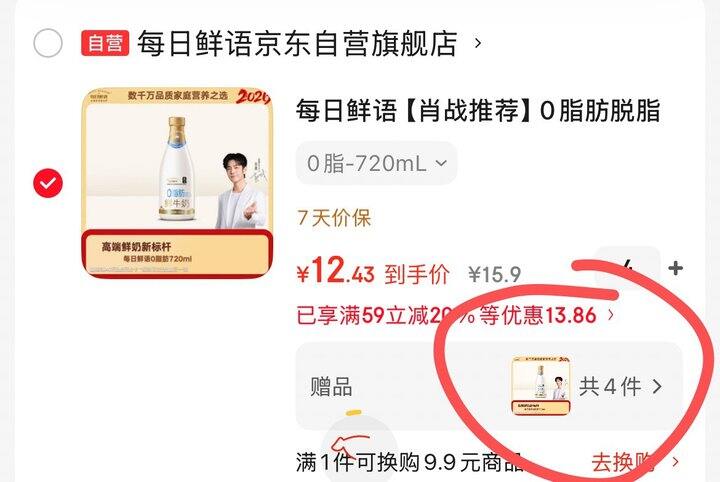Click the arrow after 优惠13.86

(610, 315)
